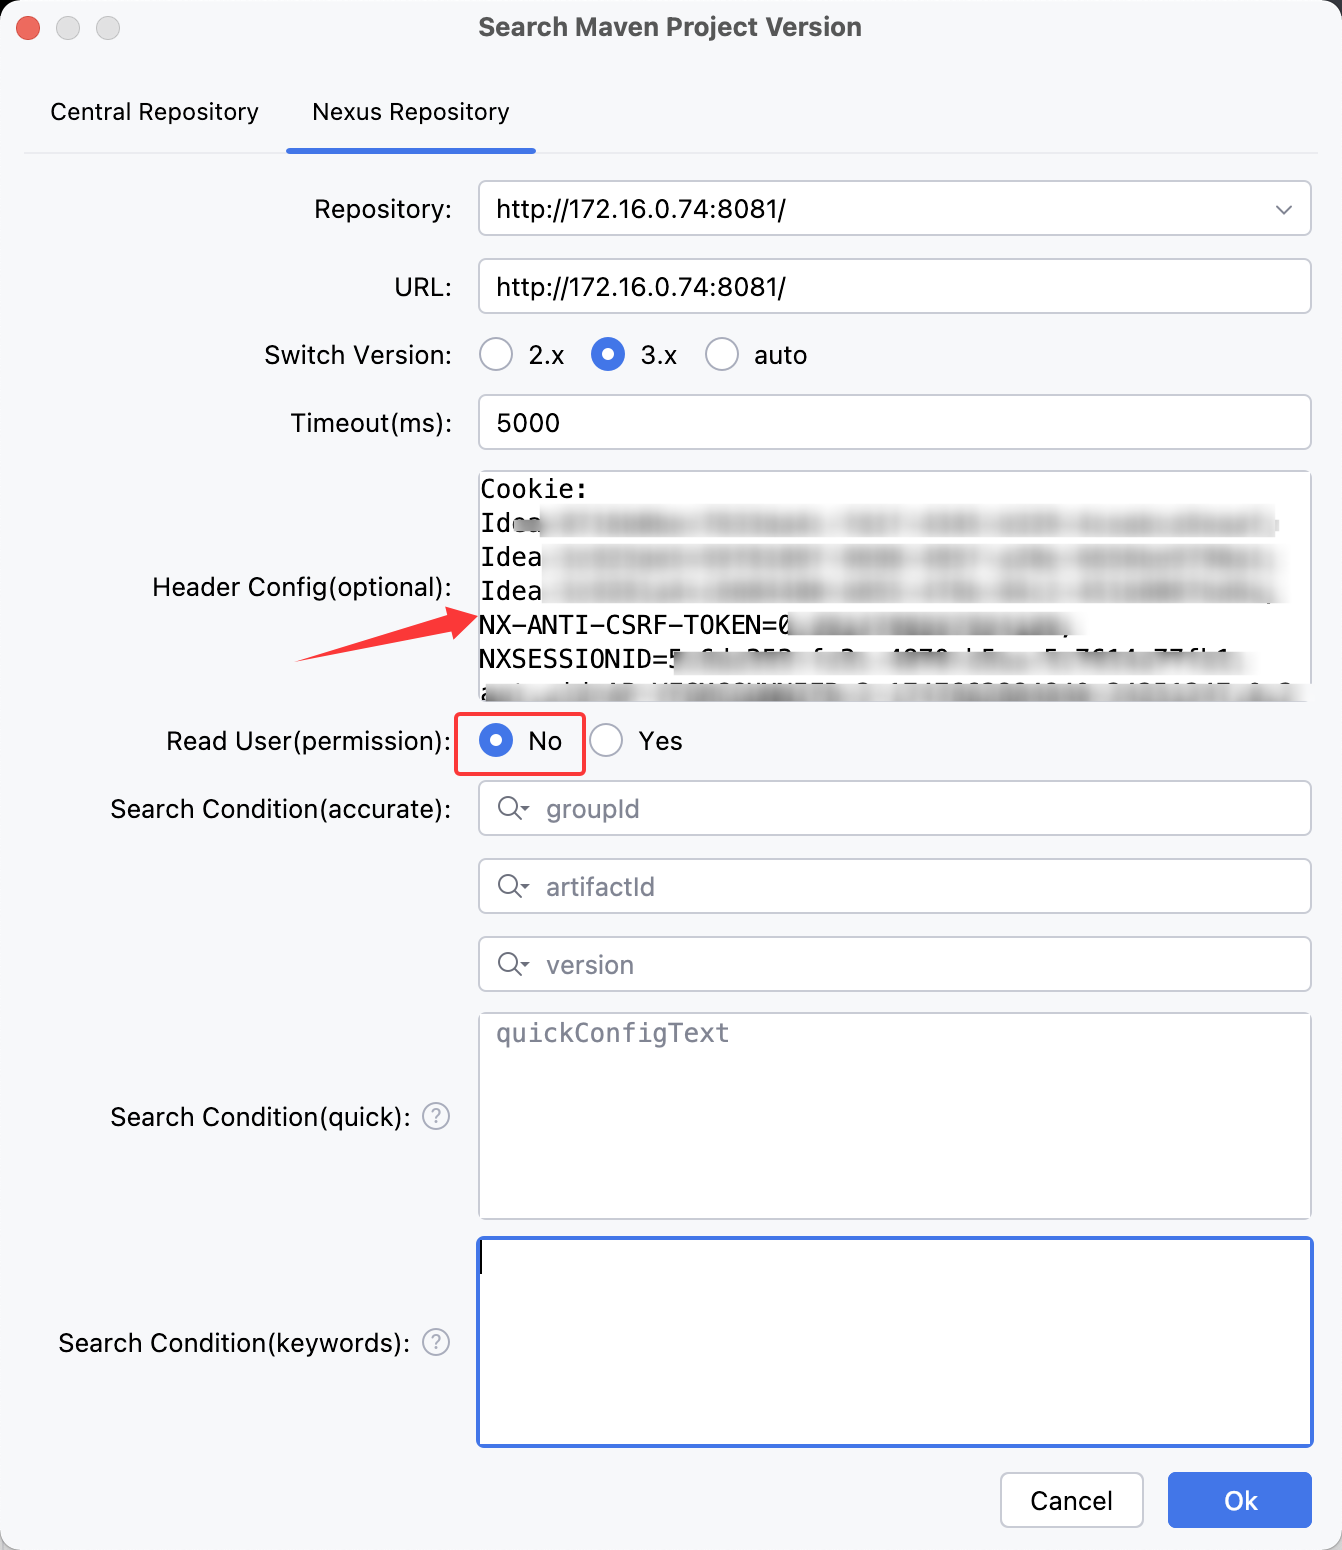The width and height of the screenshot is (1342, 1550).
Task: Set Read User permission to No
Action: (496, 741)
